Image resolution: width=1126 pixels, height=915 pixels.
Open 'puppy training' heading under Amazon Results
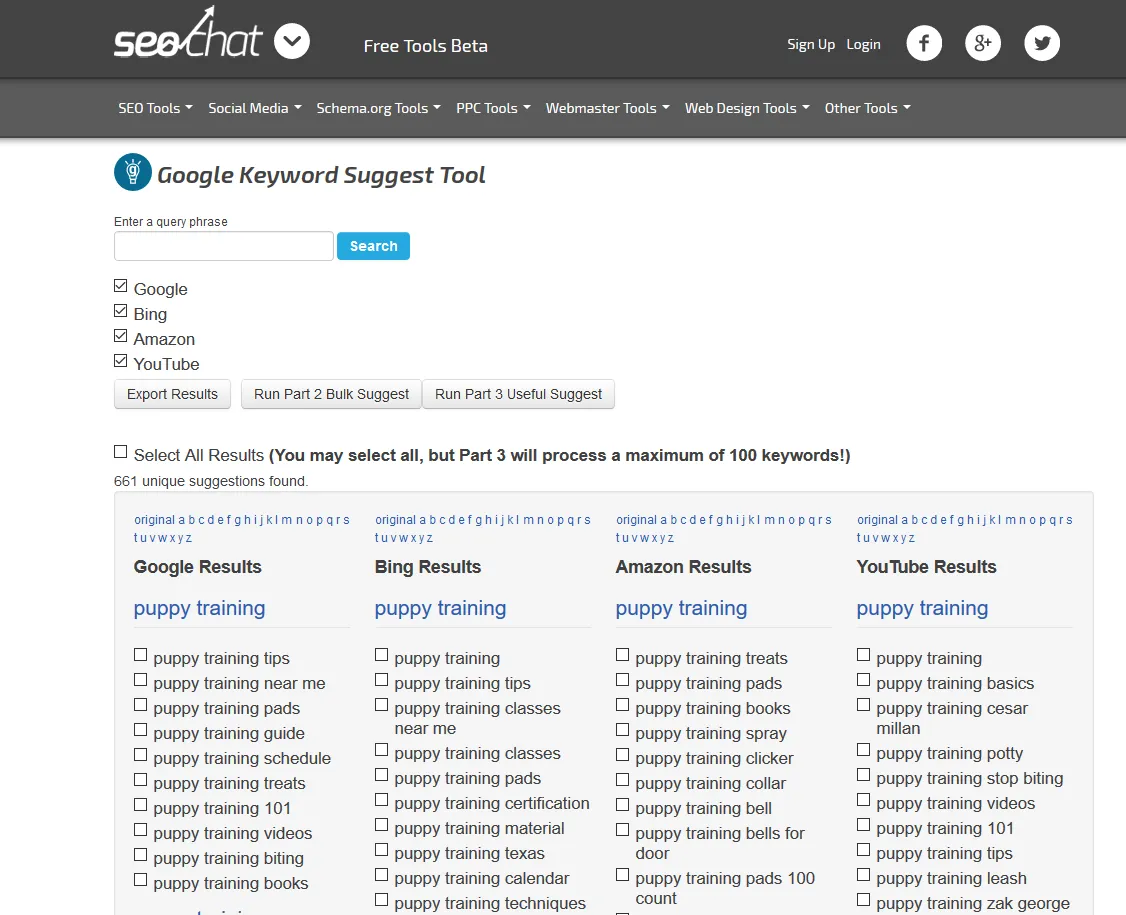[681, 608]
